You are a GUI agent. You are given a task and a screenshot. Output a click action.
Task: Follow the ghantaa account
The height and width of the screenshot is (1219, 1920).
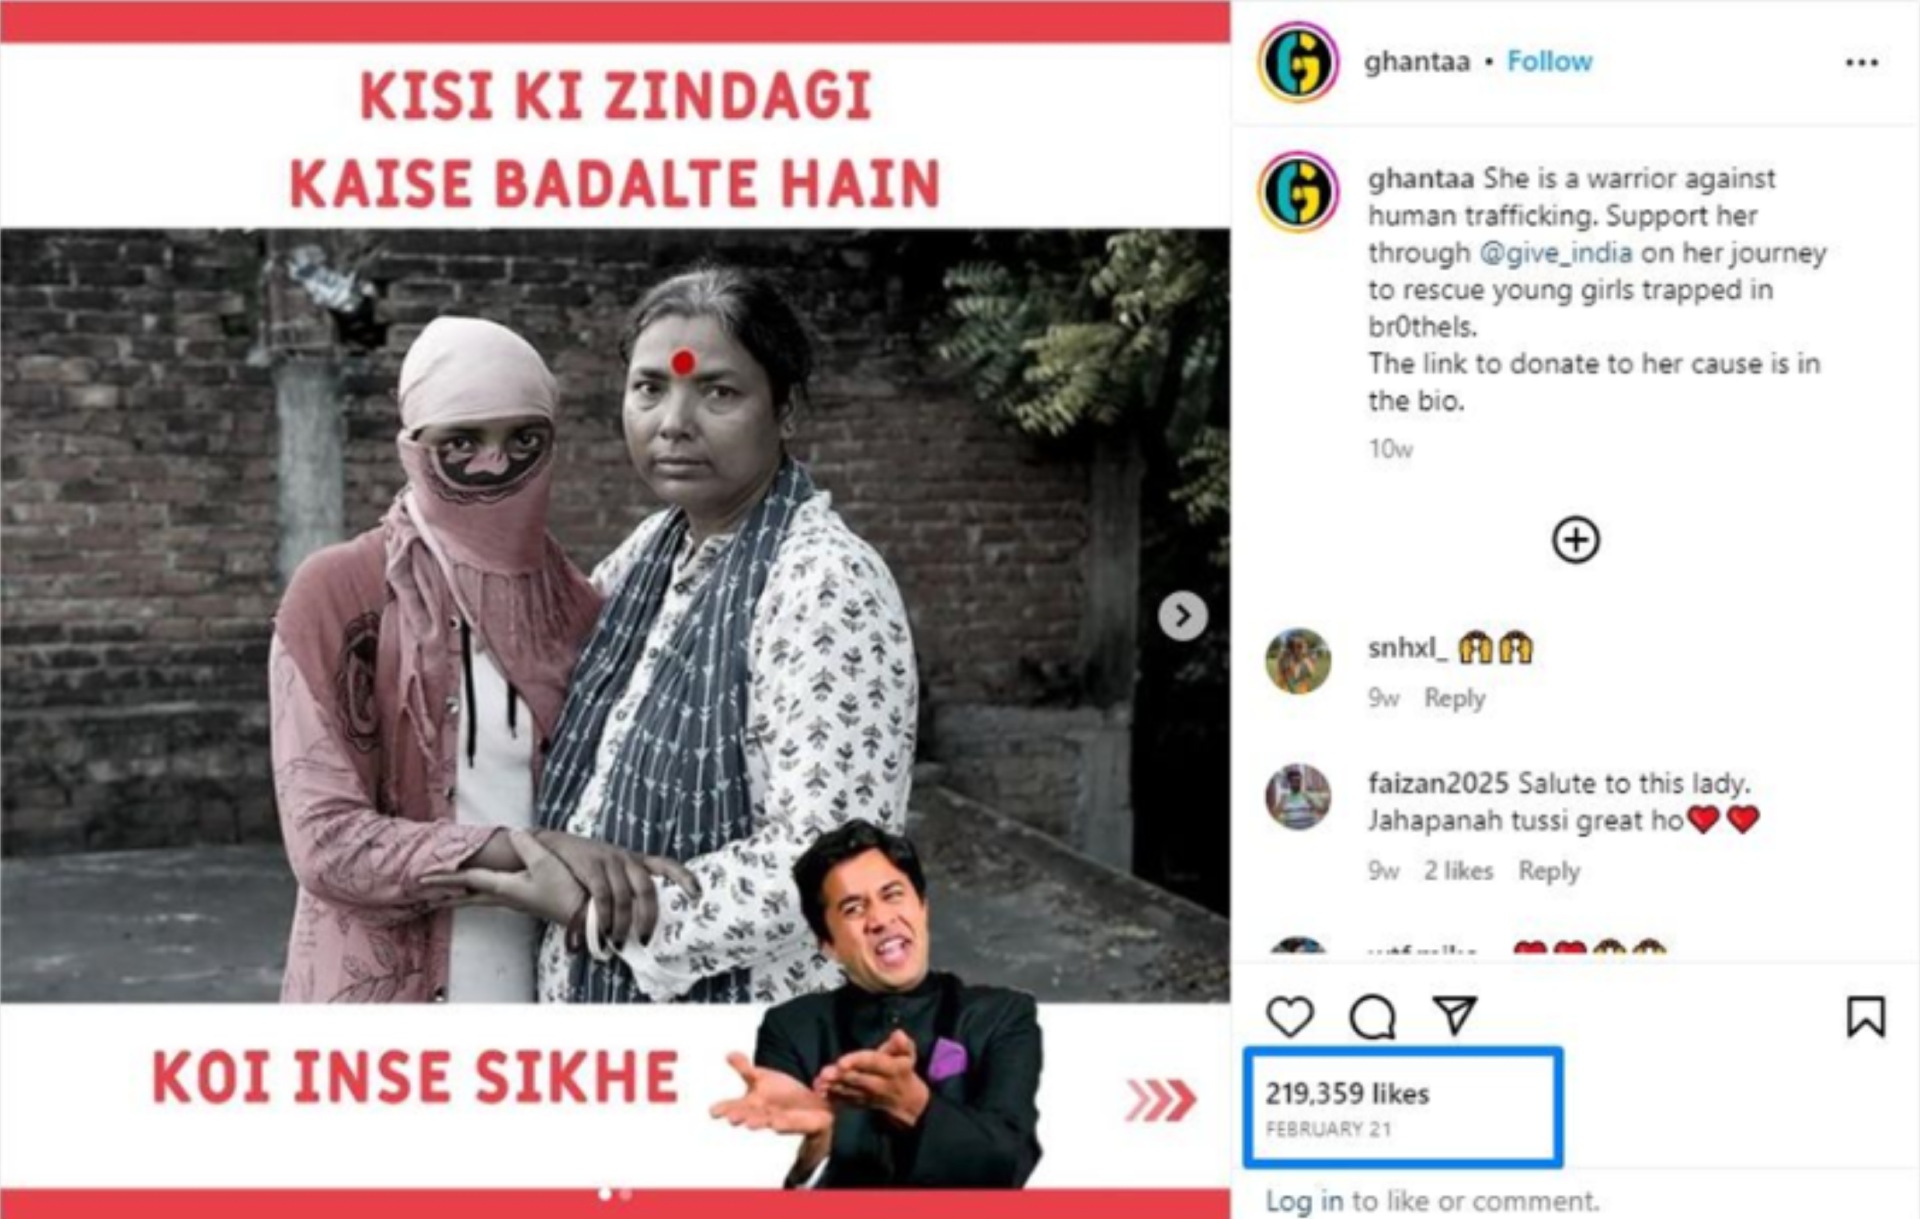click(x=1549, y=62)
